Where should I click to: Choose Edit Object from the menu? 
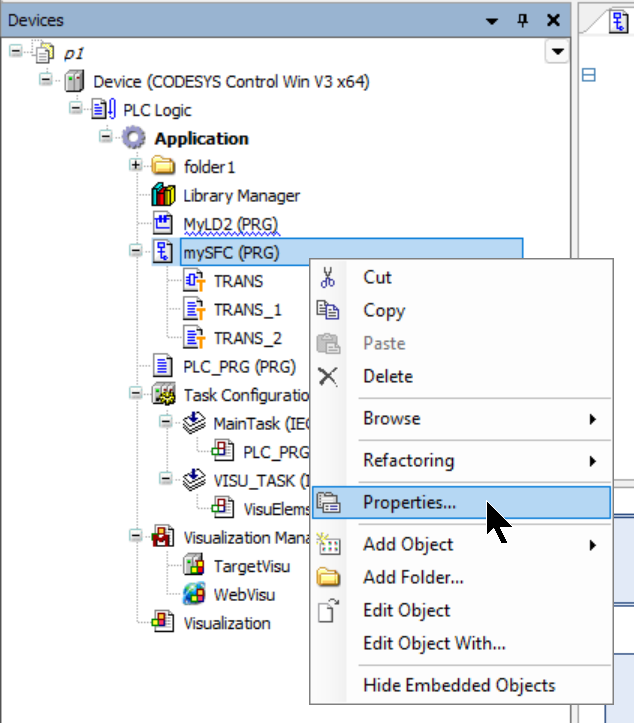coord(462,610)
